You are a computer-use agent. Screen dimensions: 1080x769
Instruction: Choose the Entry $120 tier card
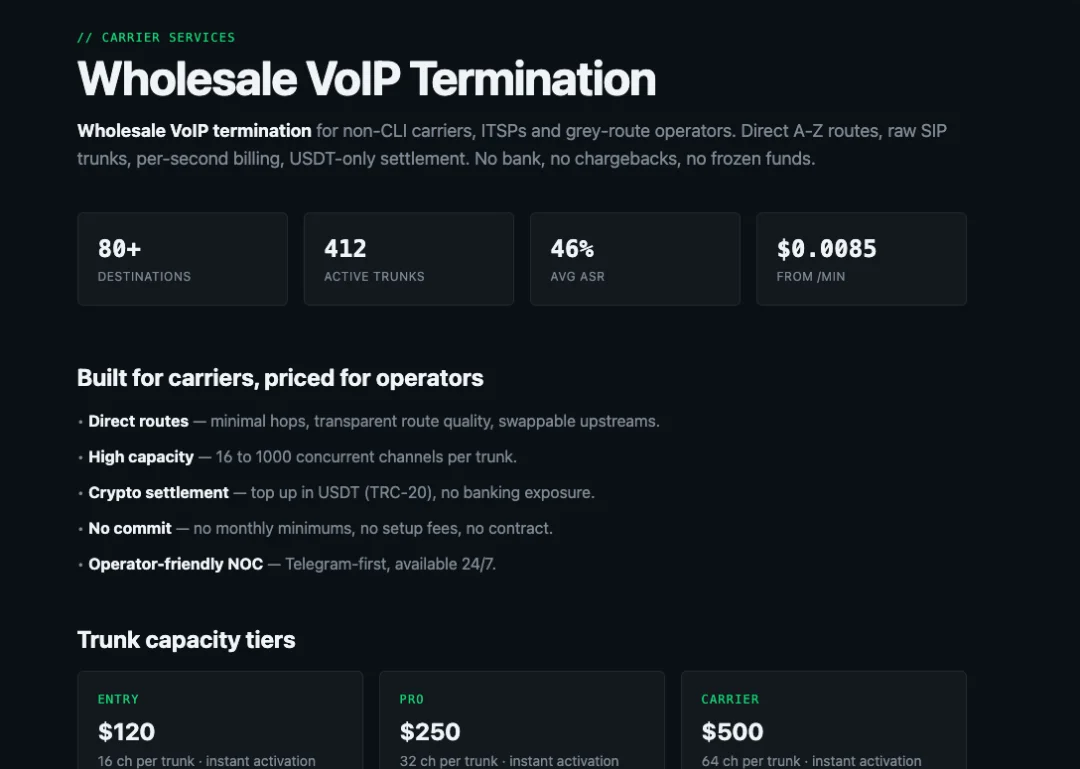pos(220,720)
